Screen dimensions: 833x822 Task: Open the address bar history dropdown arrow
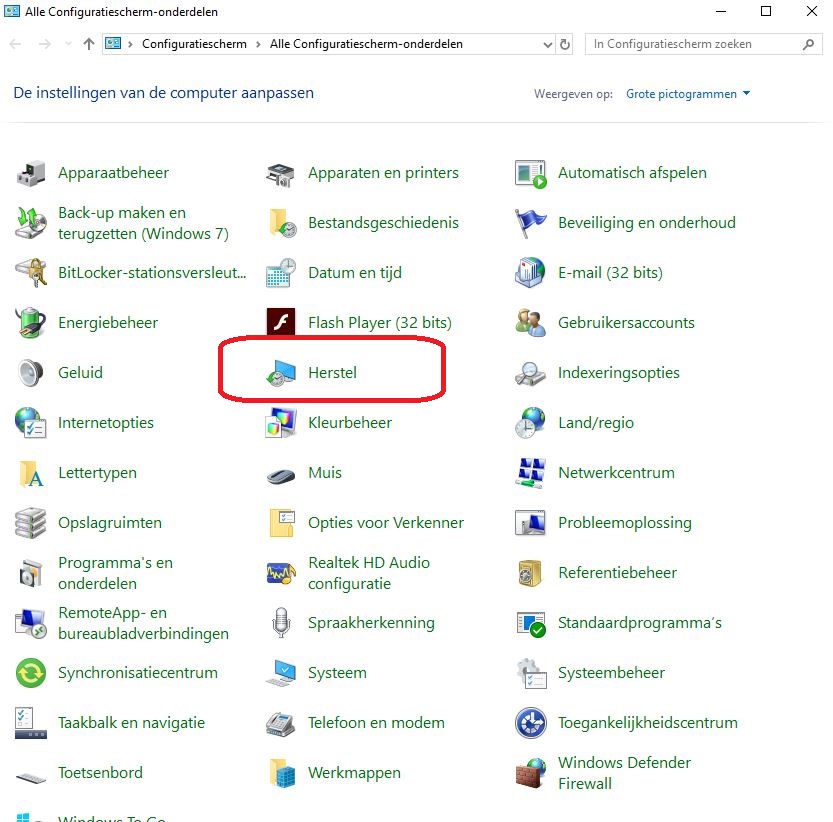tap(547, 45)
